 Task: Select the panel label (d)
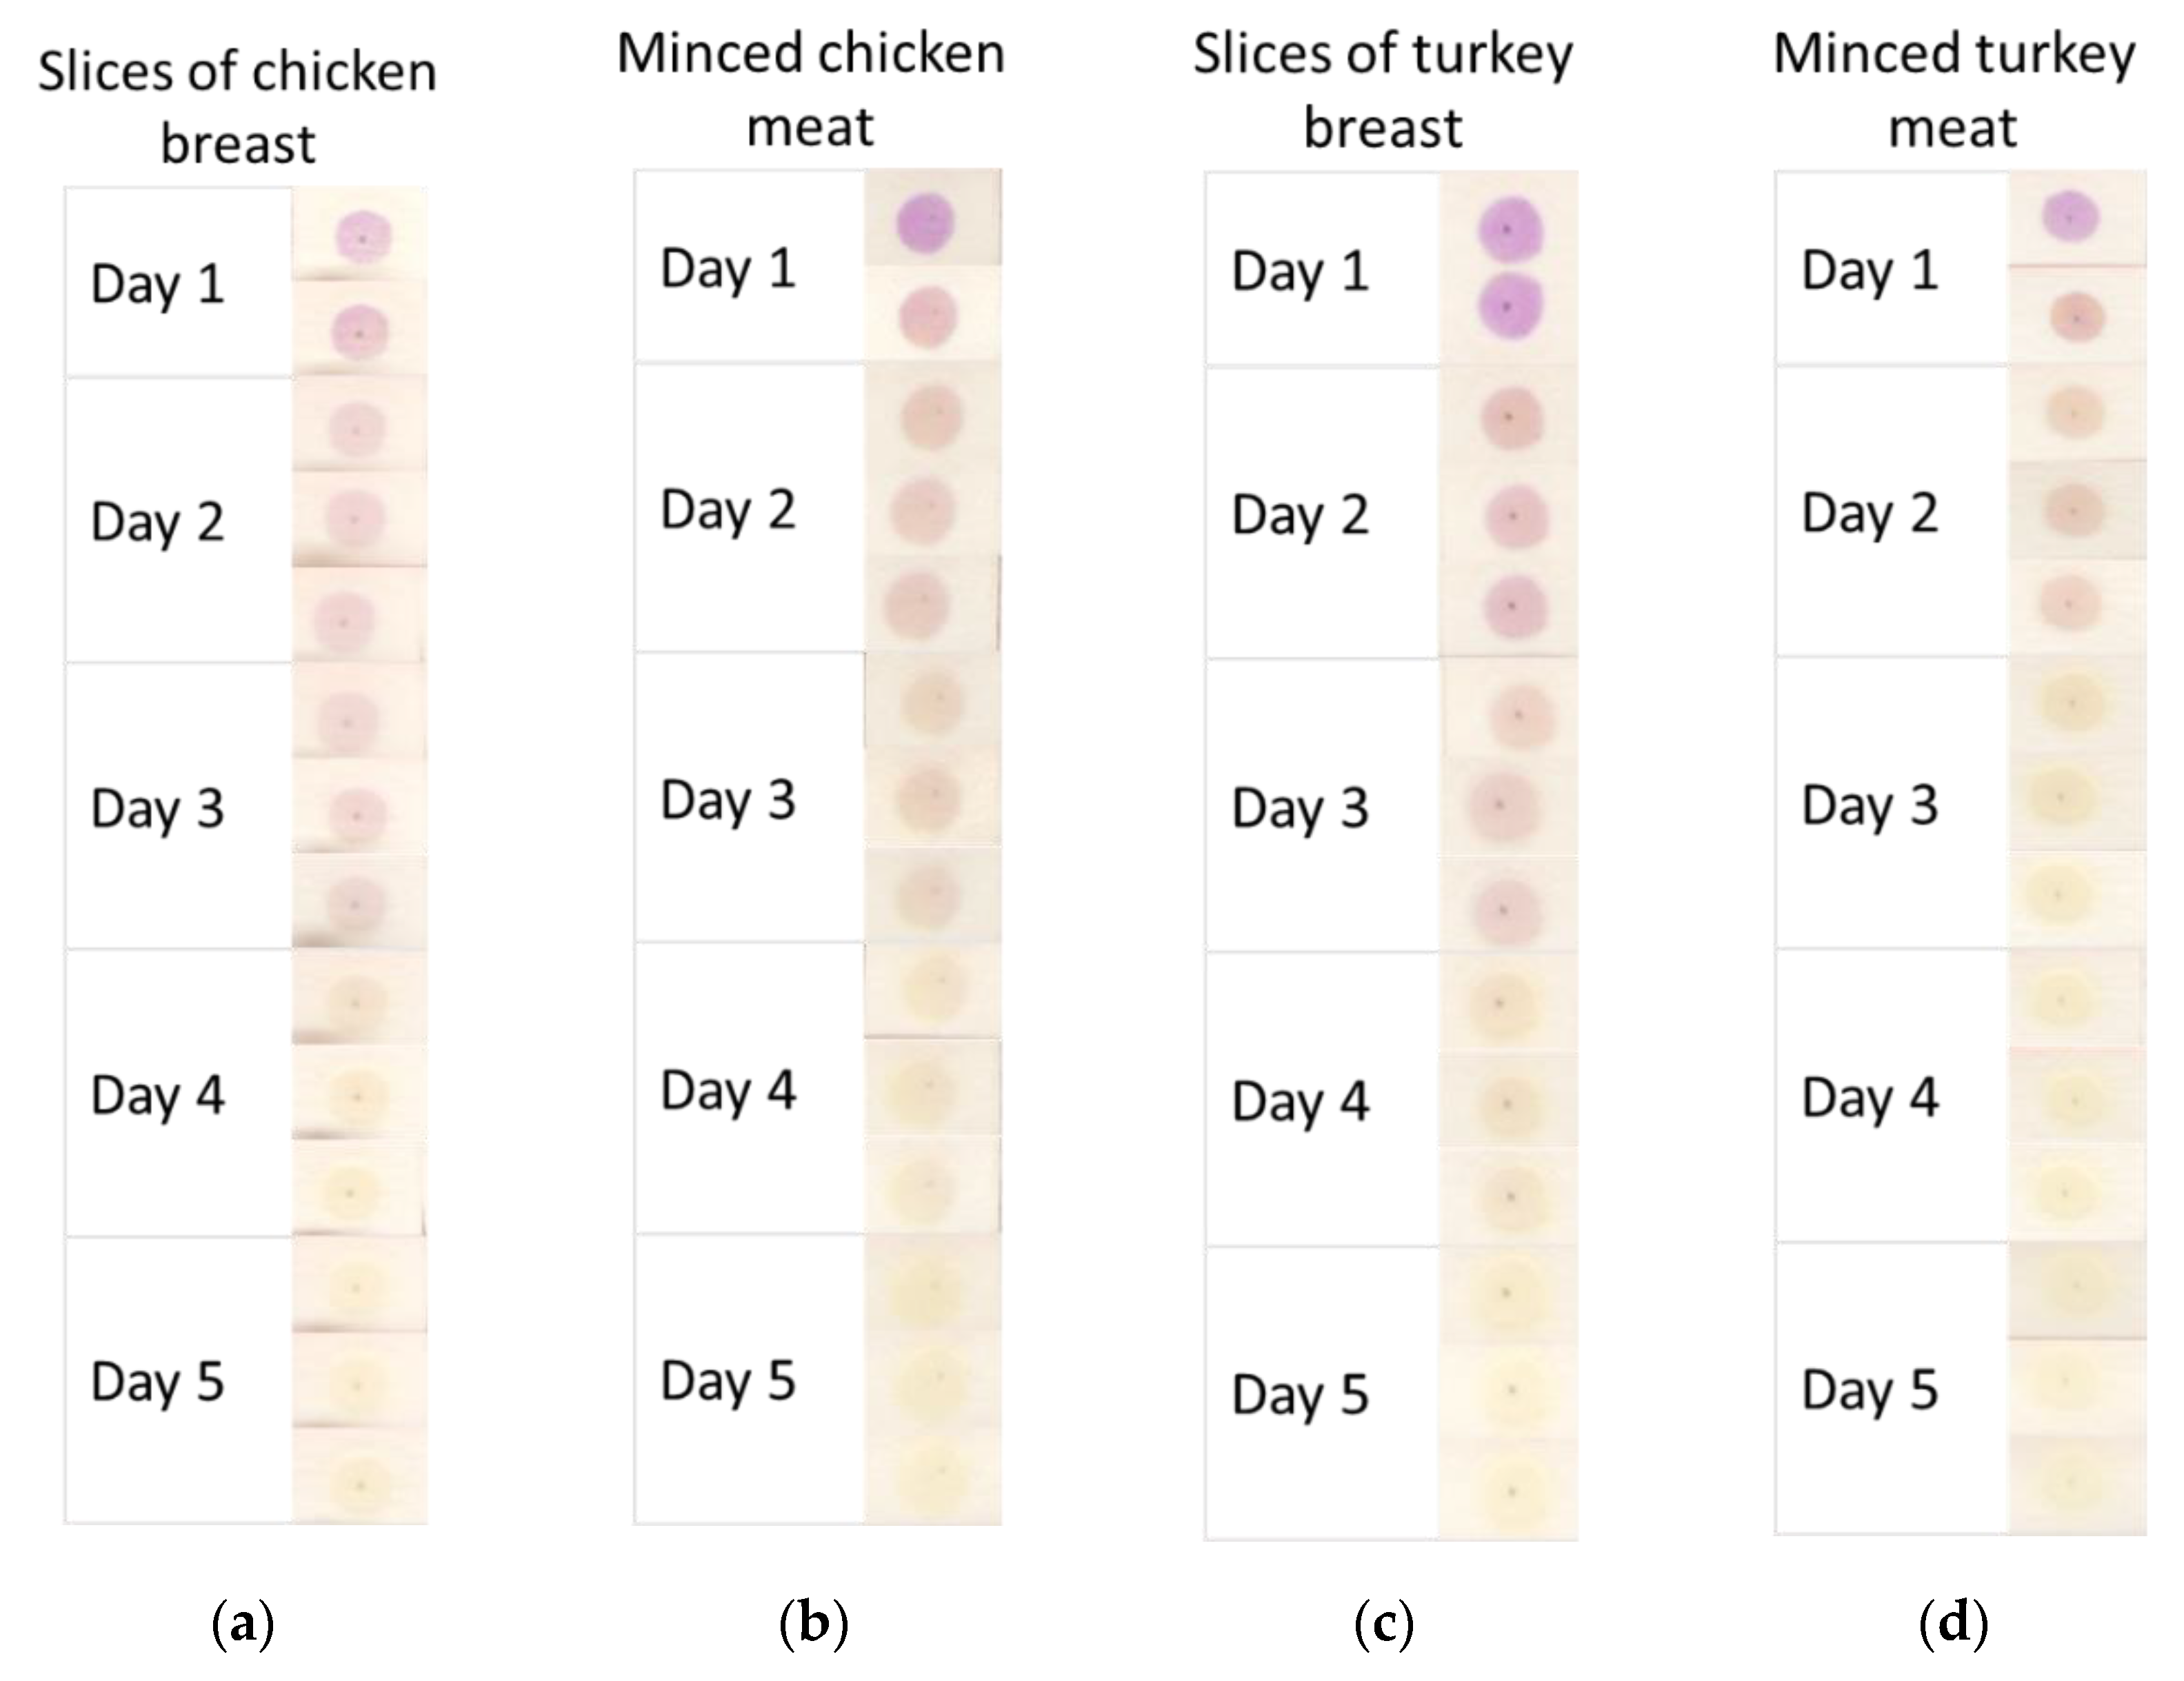tap(1953, 1625)
